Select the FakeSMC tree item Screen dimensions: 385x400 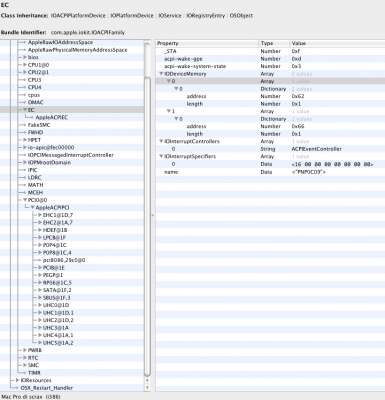click(x=39, y=125)
